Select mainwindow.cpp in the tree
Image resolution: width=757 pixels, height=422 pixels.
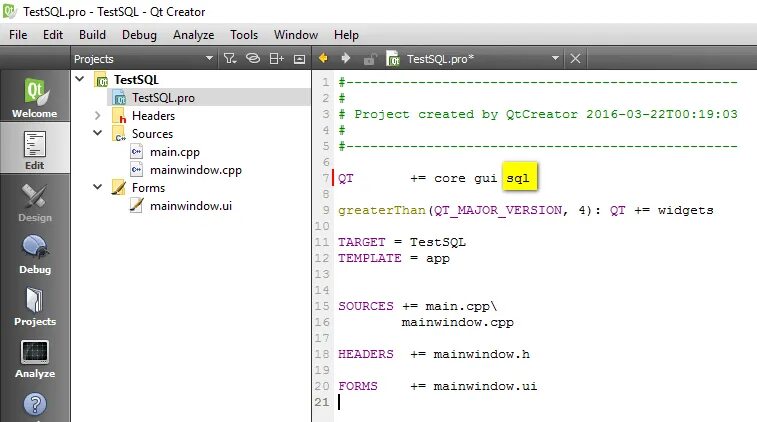(196, 170)
